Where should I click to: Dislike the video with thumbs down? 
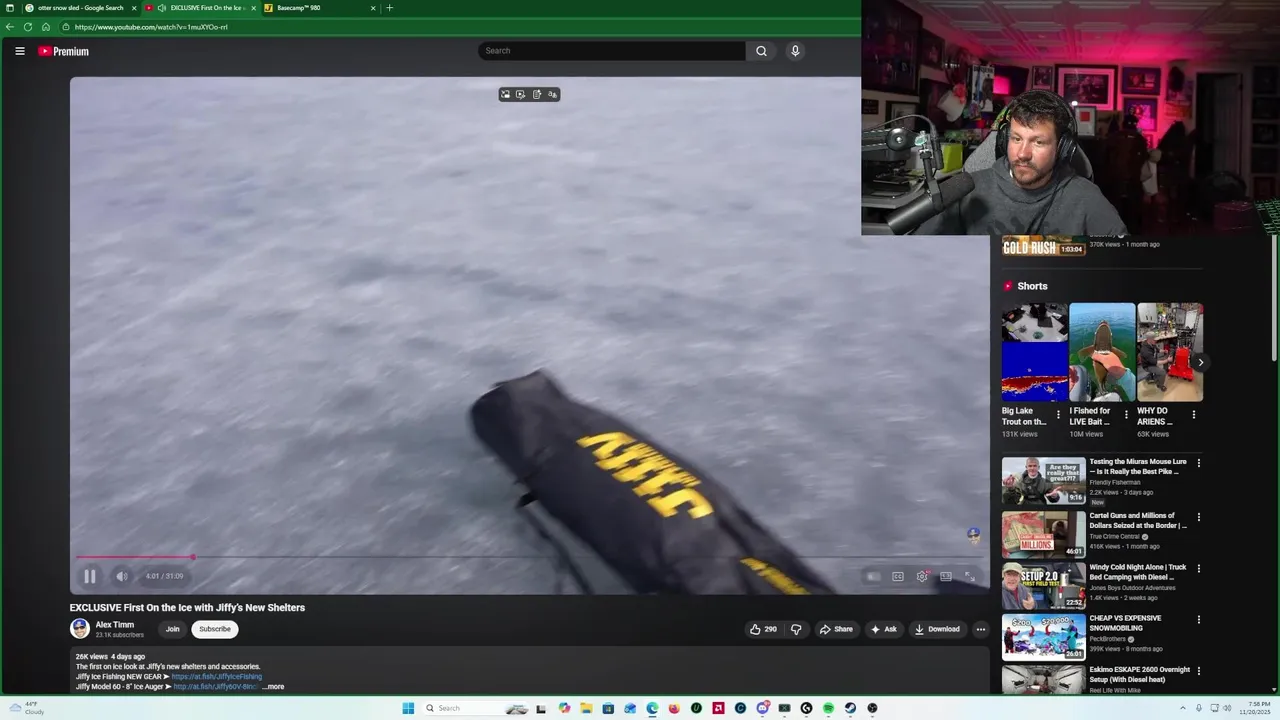point(796,629)
